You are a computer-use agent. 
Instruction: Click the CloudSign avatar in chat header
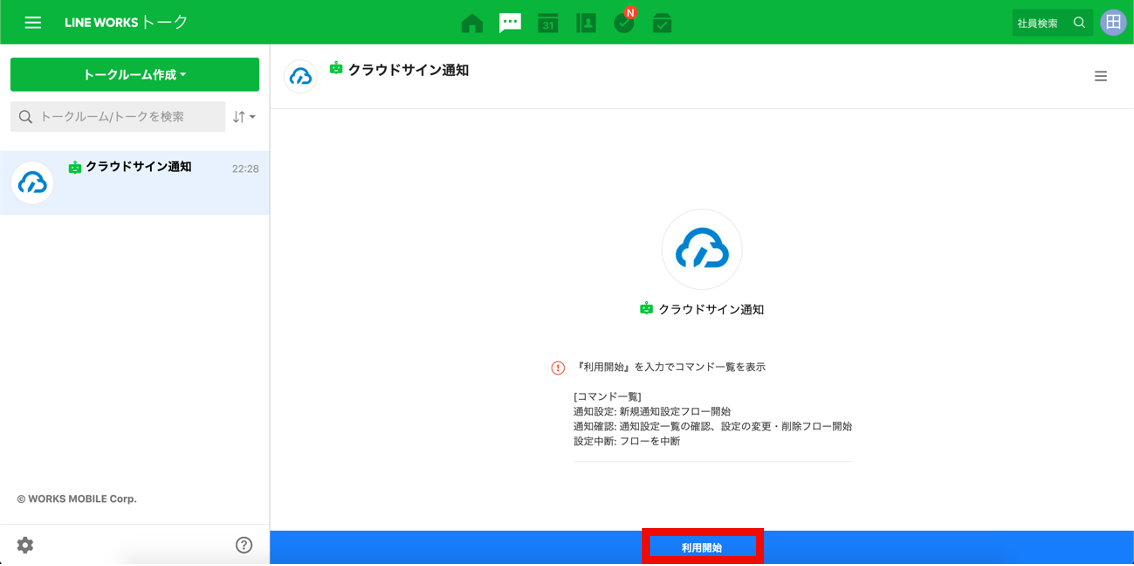coord(301,77)
